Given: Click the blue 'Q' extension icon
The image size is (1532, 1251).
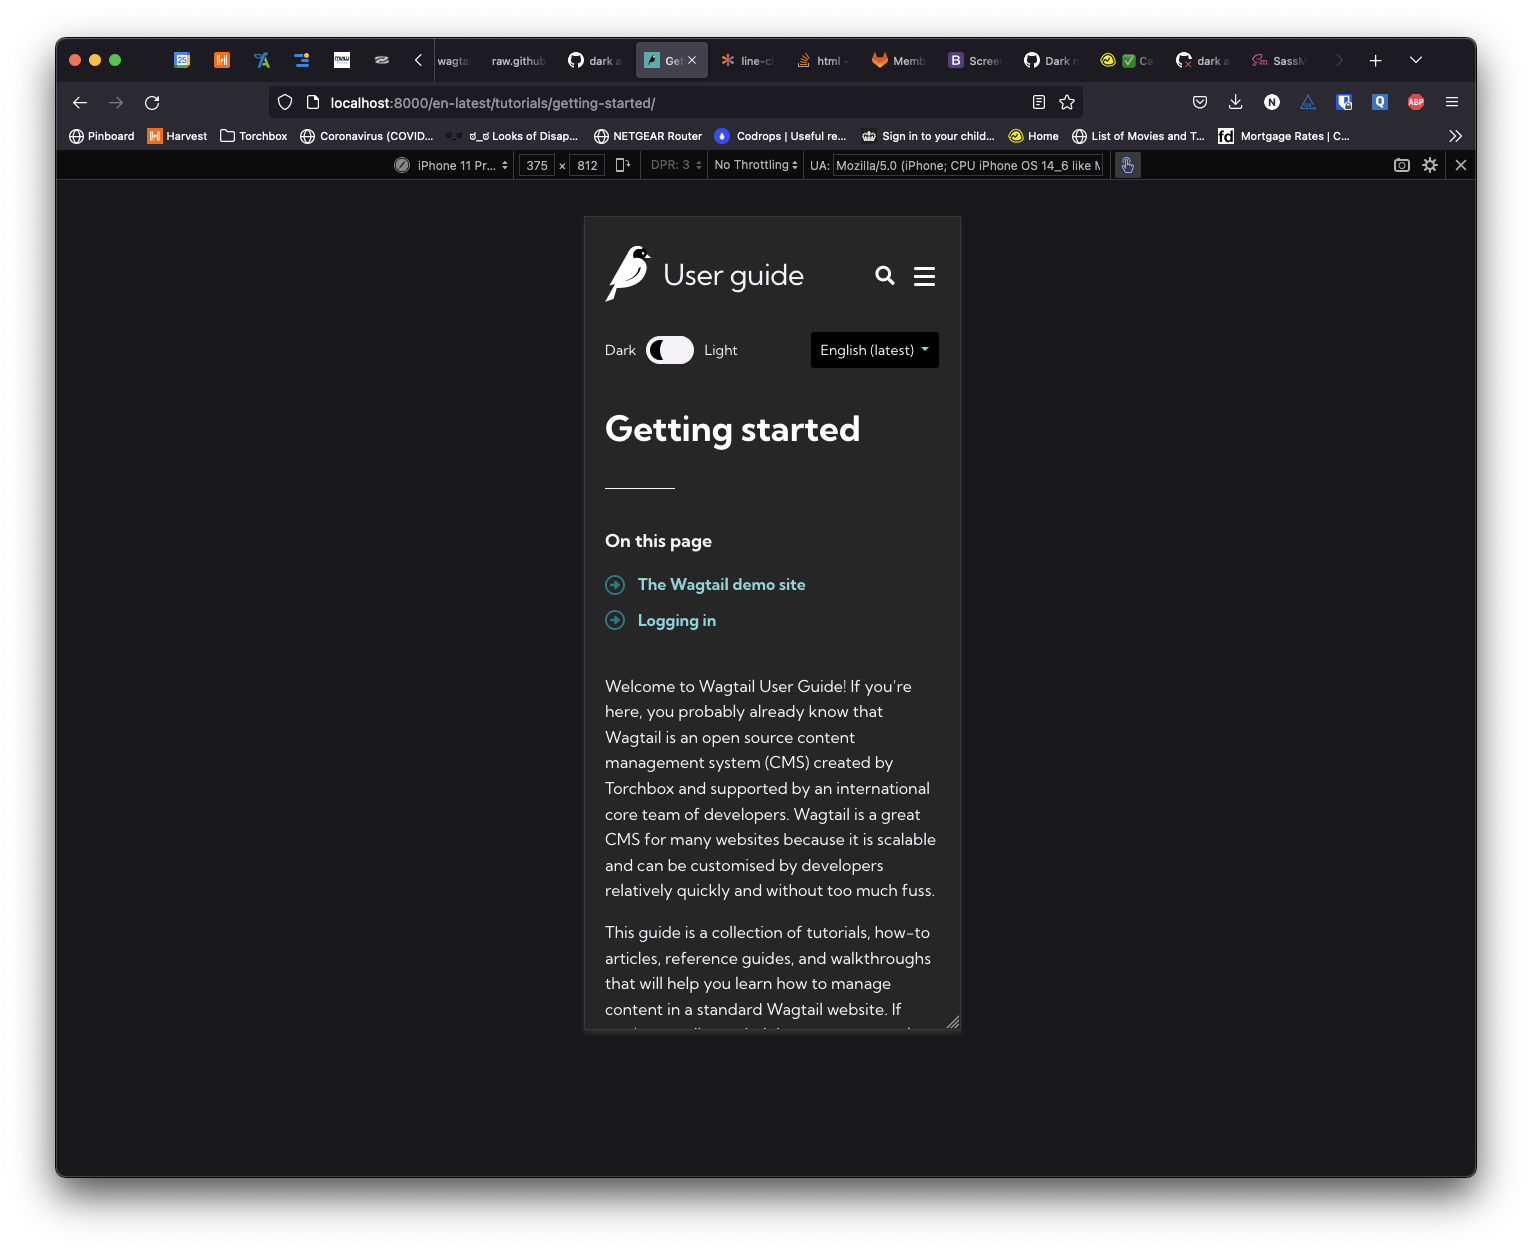Looking at the screenshot, I should point(1380,102).
